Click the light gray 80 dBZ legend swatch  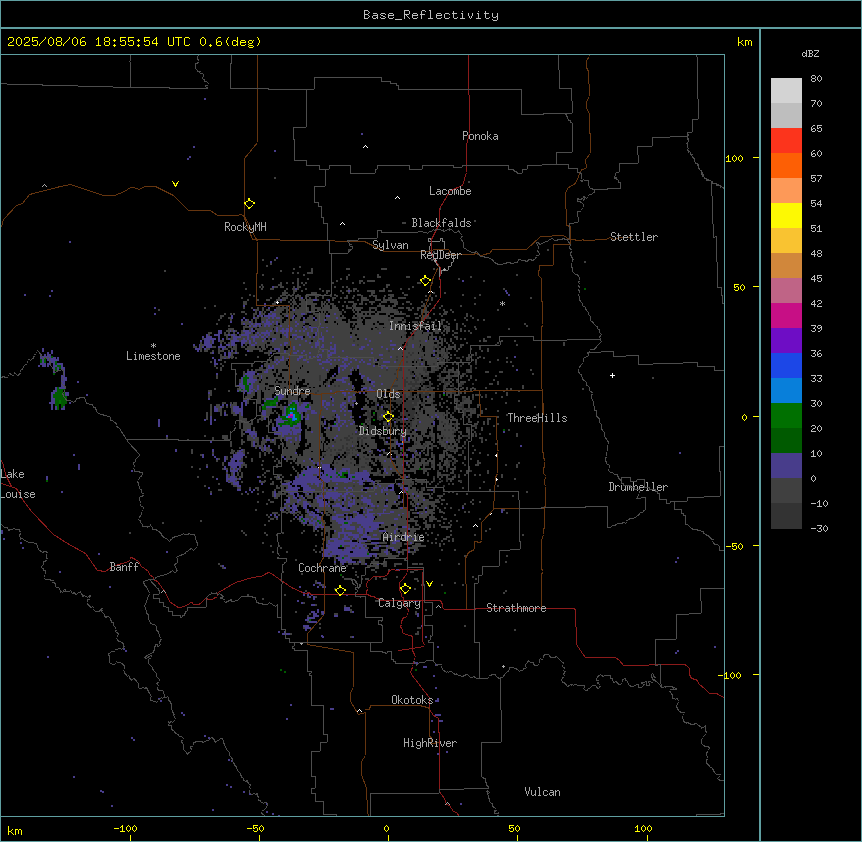click(x=786, y=91)
